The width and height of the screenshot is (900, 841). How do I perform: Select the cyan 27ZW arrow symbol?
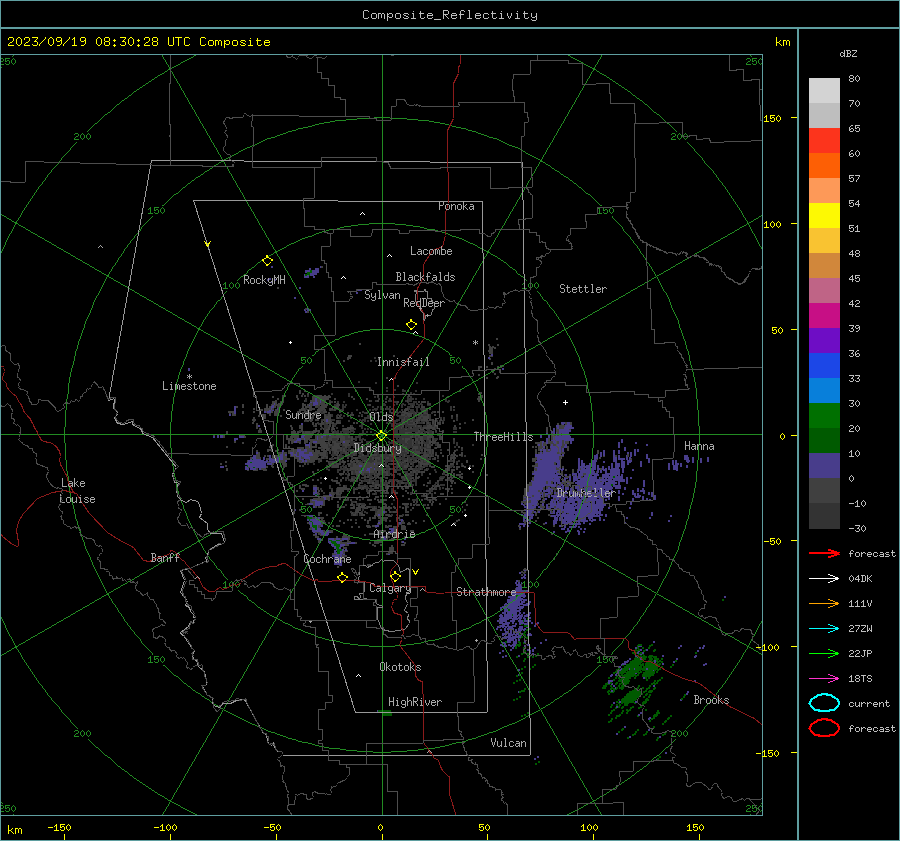tap(824, 629)
